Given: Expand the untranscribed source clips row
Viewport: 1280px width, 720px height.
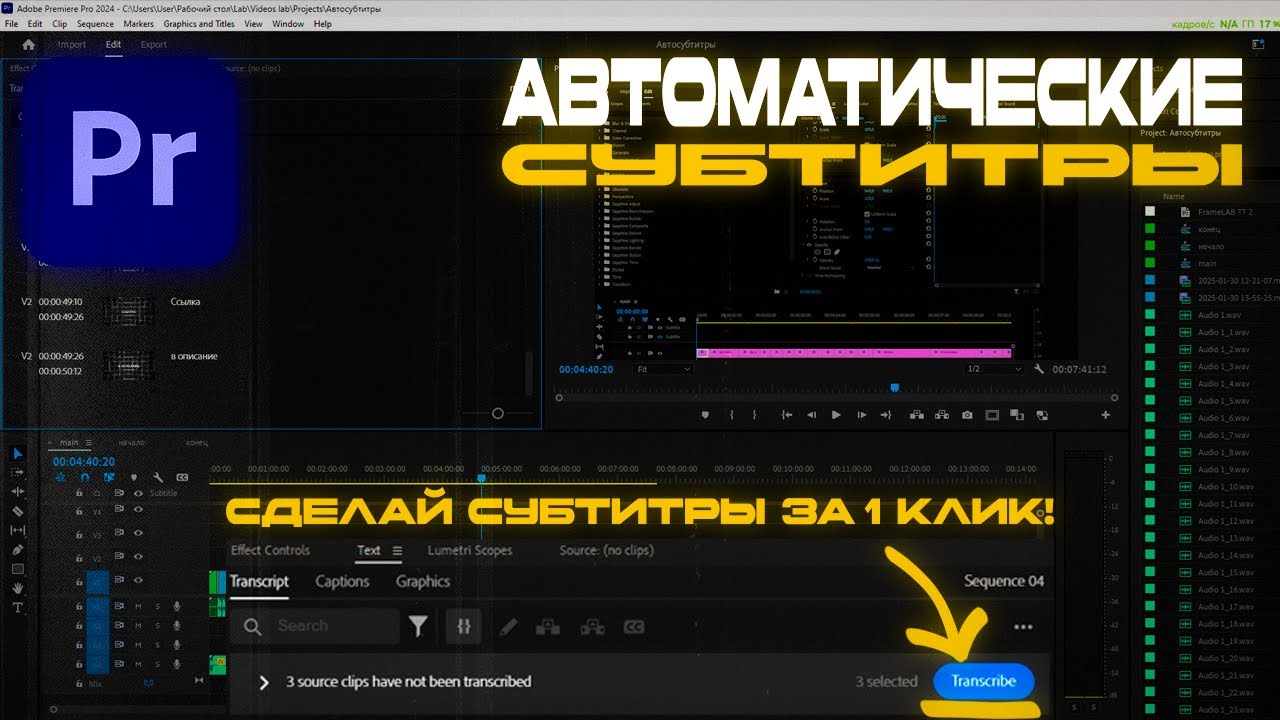Looking at the screenshot, I should point(264,682).
